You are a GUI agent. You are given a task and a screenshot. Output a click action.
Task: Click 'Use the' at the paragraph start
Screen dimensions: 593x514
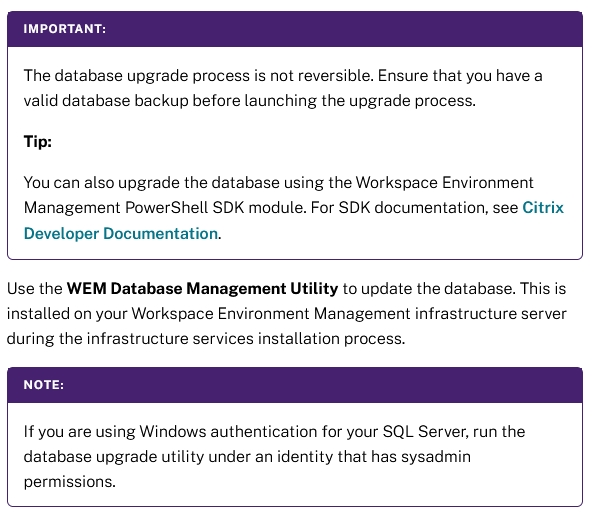coord(34,289)
